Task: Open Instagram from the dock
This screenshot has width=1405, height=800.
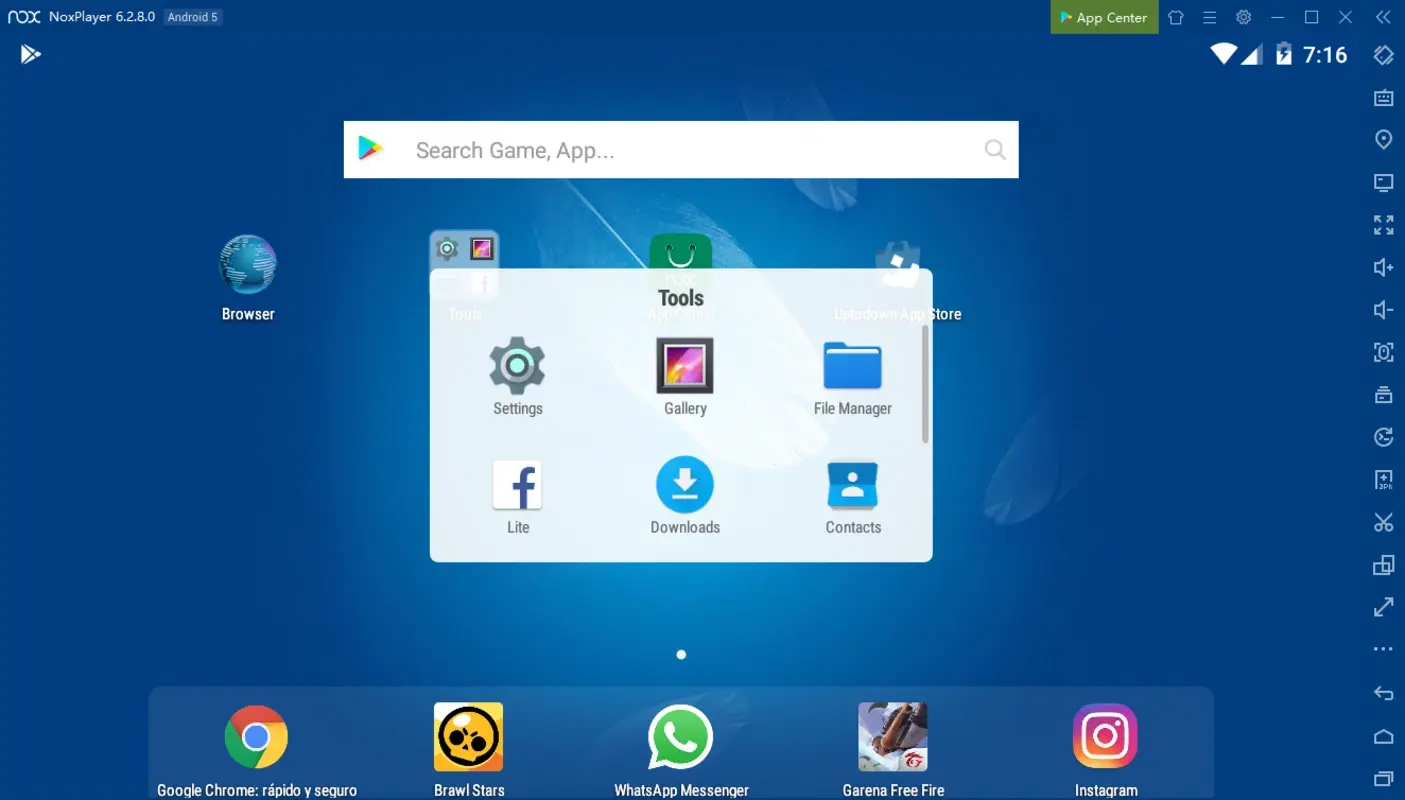Action: pyautogui.click(x=1105, y=737)
